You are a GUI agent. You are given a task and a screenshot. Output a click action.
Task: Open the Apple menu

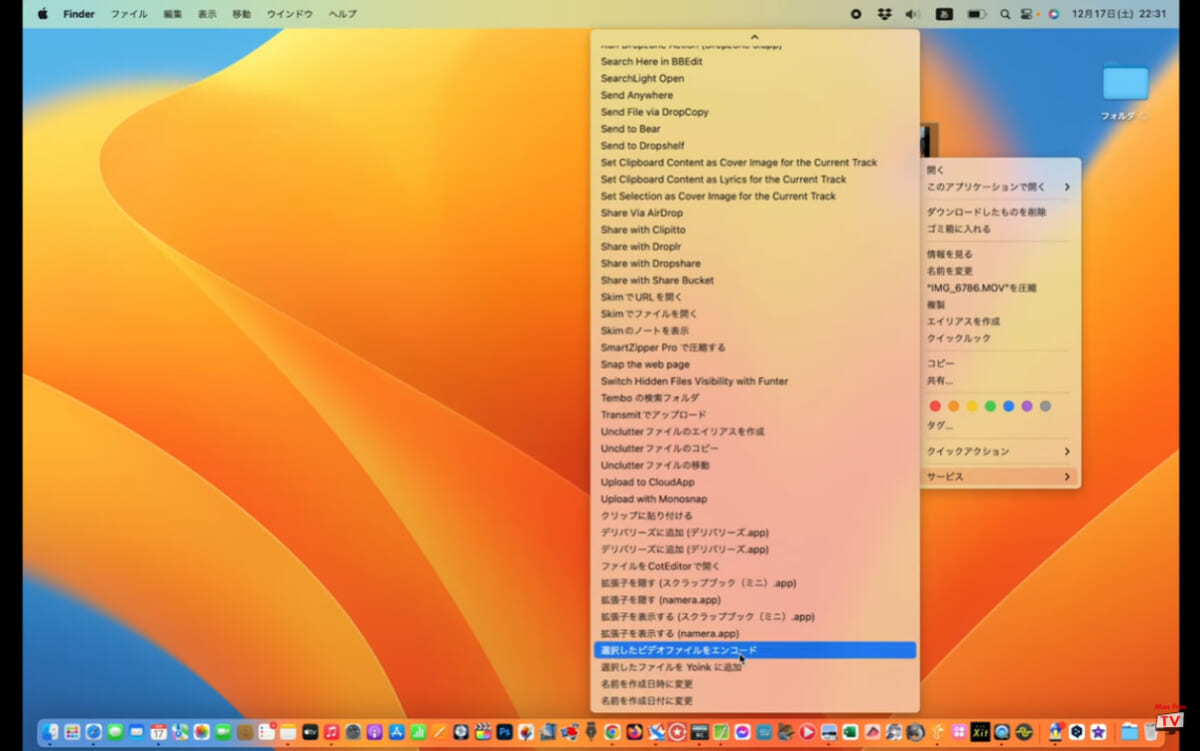pyautogui.click(x=43, y=14)
